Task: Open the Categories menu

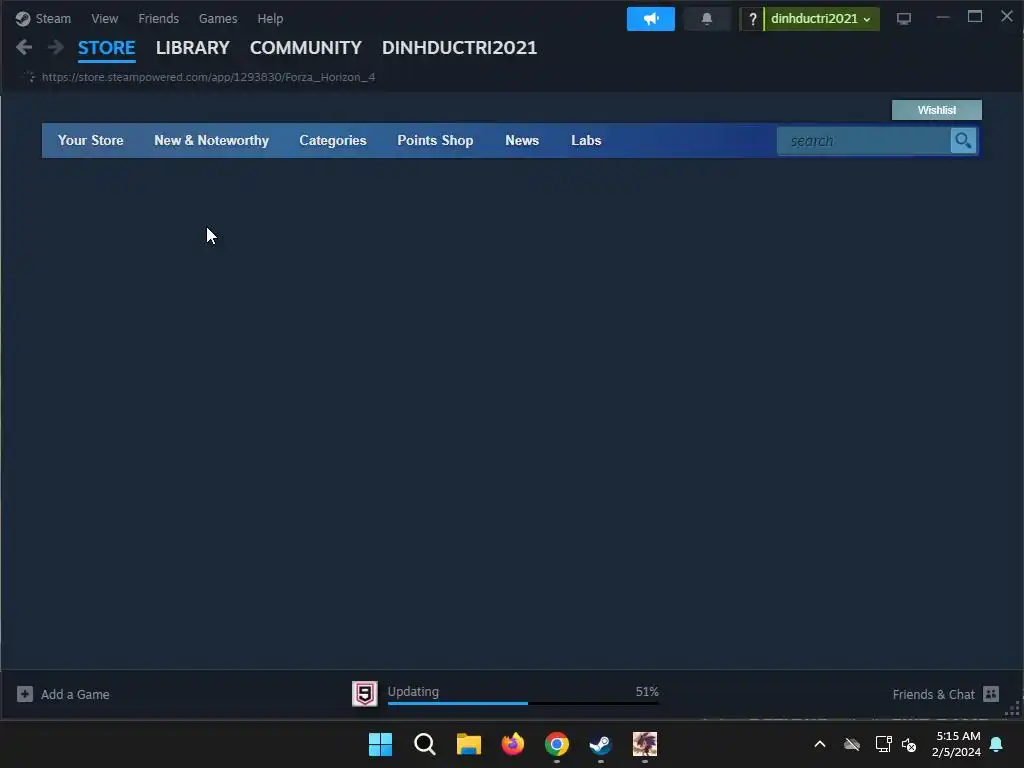Action: coord(332,140)
